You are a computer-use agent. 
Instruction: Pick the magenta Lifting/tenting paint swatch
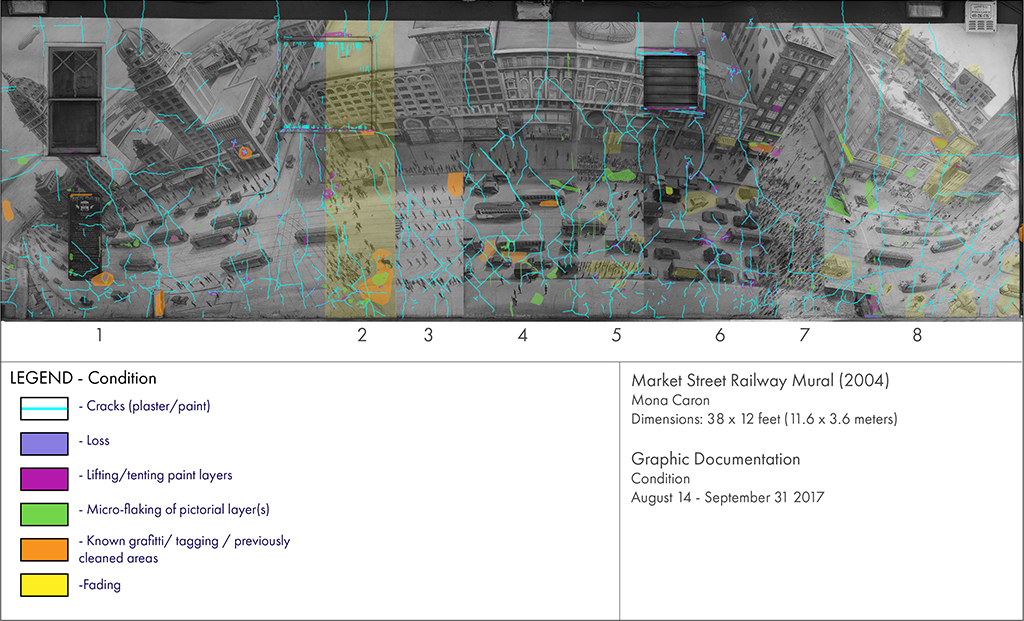click(45, 477)
